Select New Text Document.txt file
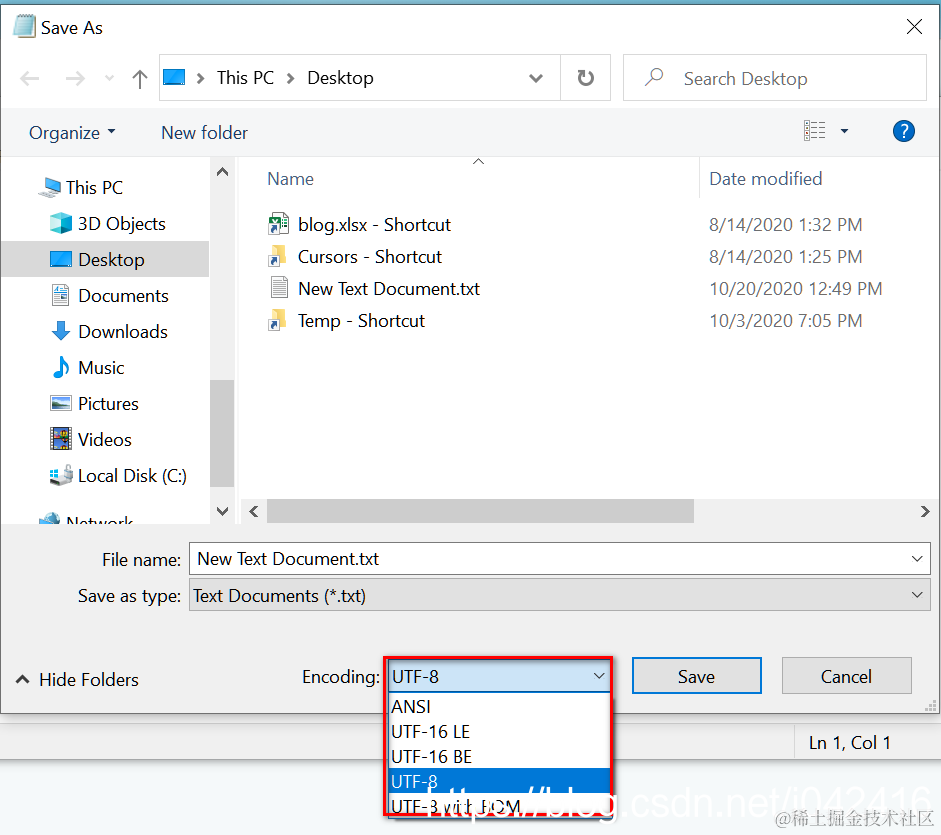941x835 pixels. 389,289
